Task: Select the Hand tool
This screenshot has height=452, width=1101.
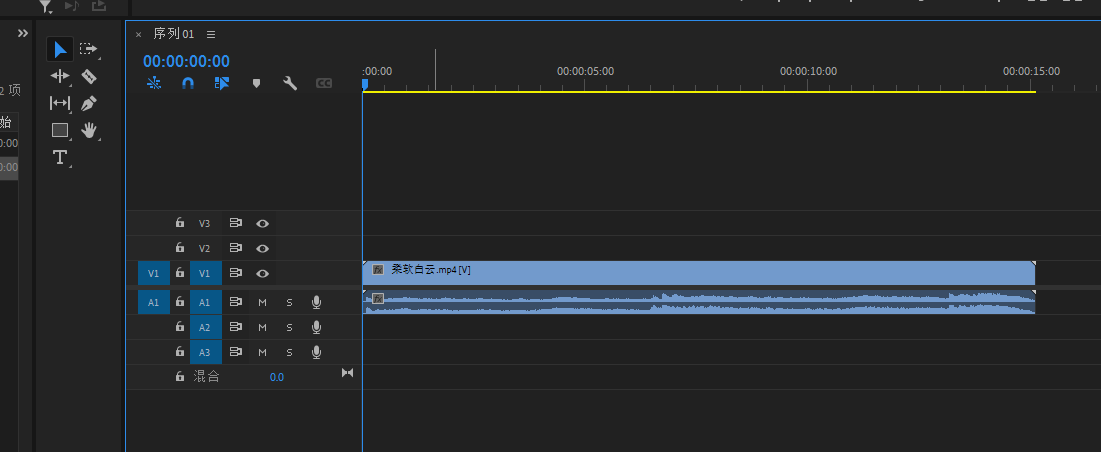Action: pyautogui.click(x=89, y=129)
